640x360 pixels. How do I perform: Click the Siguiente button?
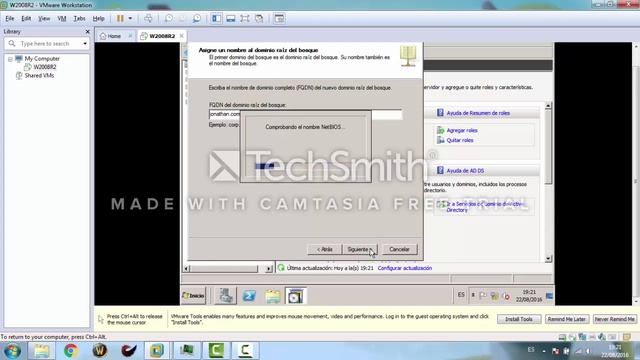[359, 249]
